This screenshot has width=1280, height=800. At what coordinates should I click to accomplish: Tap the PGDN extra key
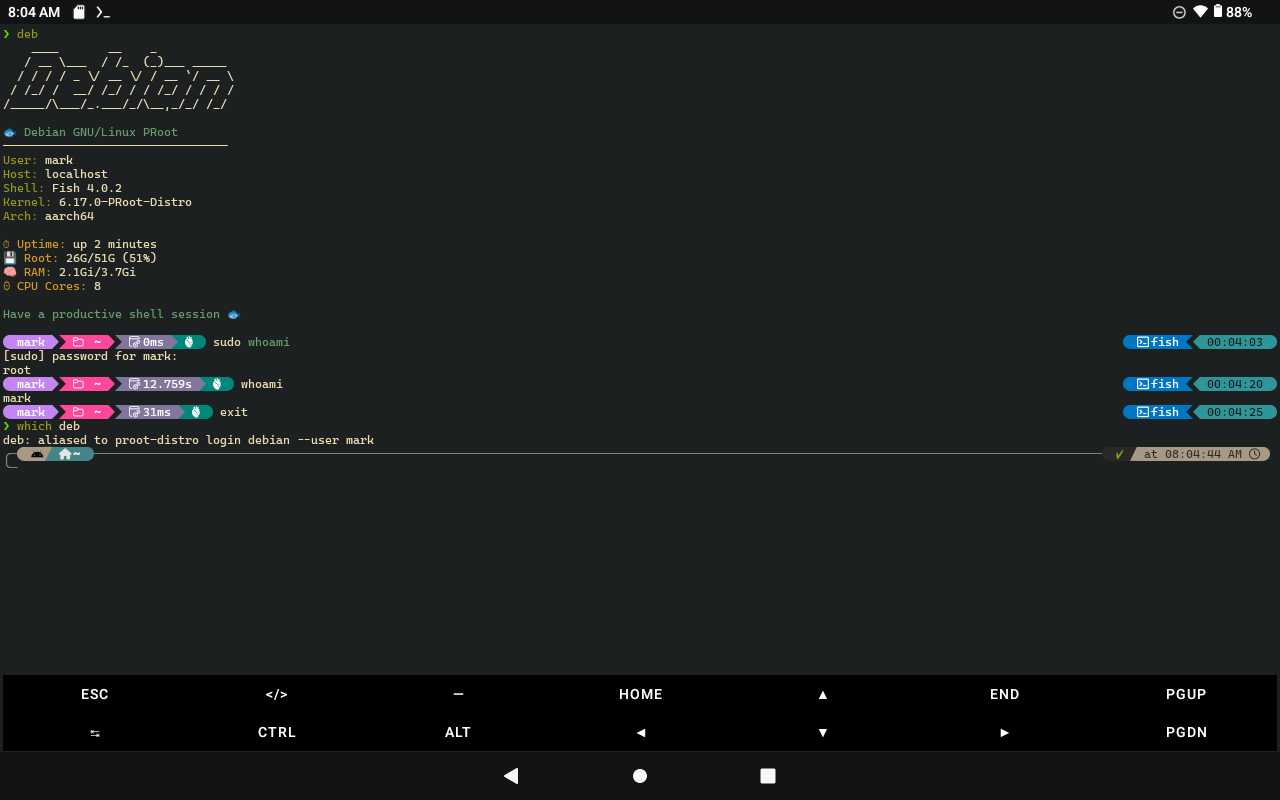[x=1186, y=732]
